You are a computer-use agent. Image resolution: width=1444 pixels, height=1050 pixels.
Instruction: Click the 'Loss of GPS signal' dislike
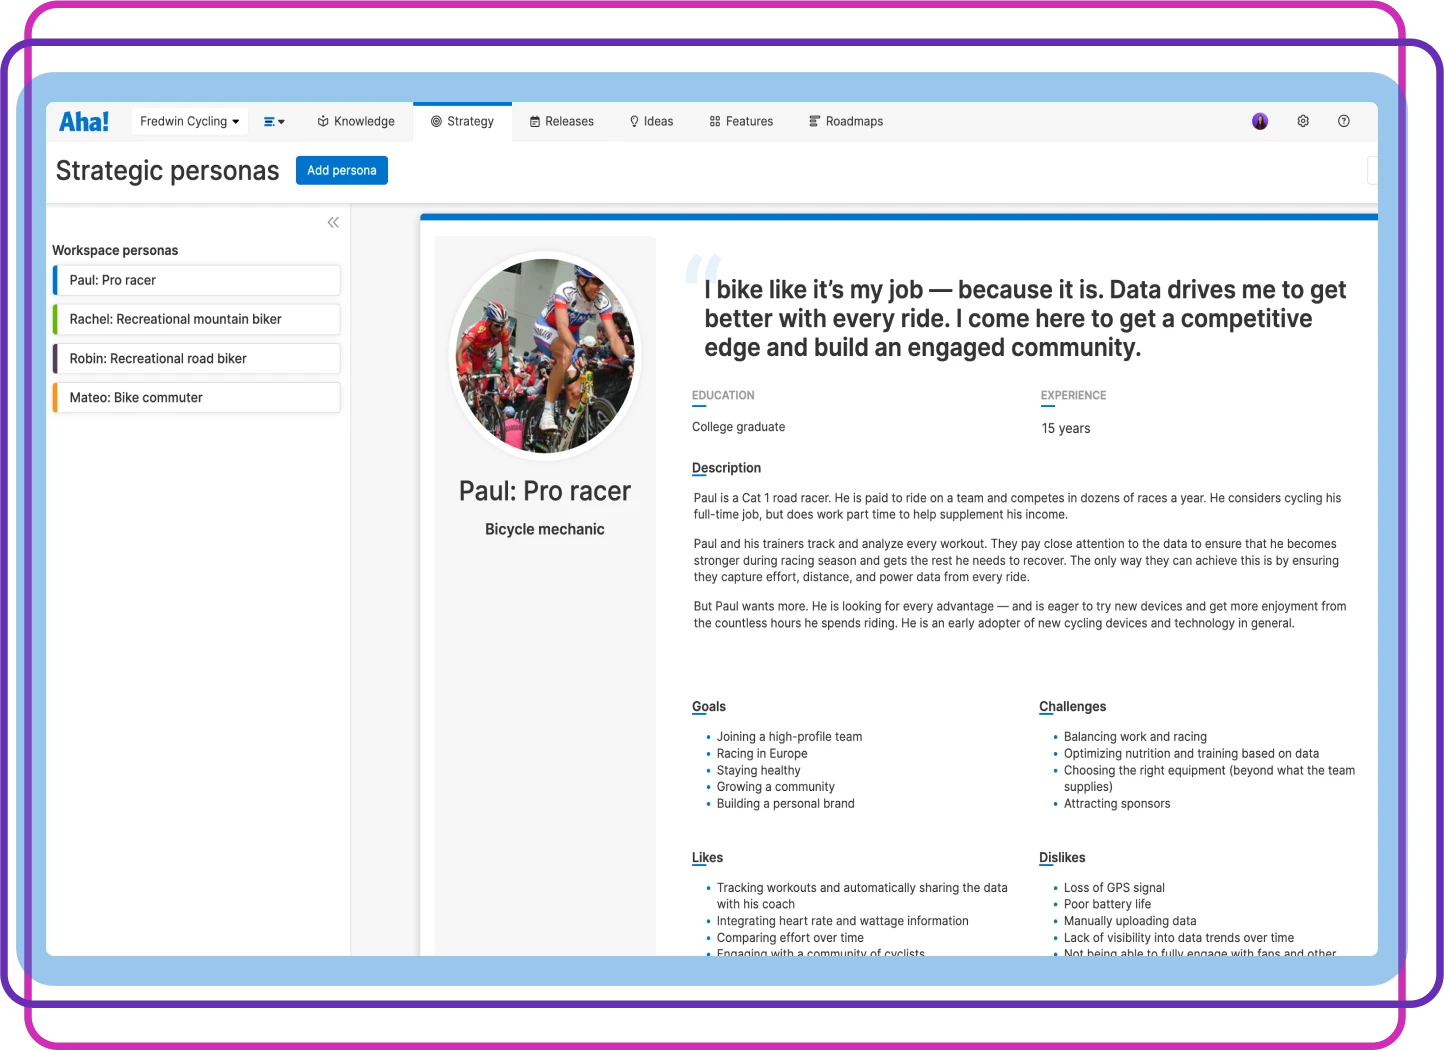(x=1114, y=888)
